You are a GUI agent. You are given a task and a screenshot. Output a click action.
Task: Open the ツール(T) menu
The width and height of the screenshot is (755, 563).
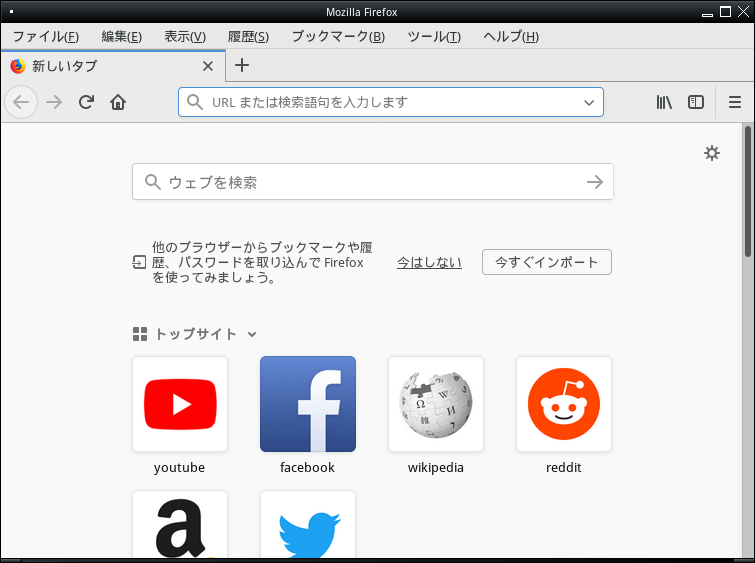pyautogui.click(x=434, y=37)
